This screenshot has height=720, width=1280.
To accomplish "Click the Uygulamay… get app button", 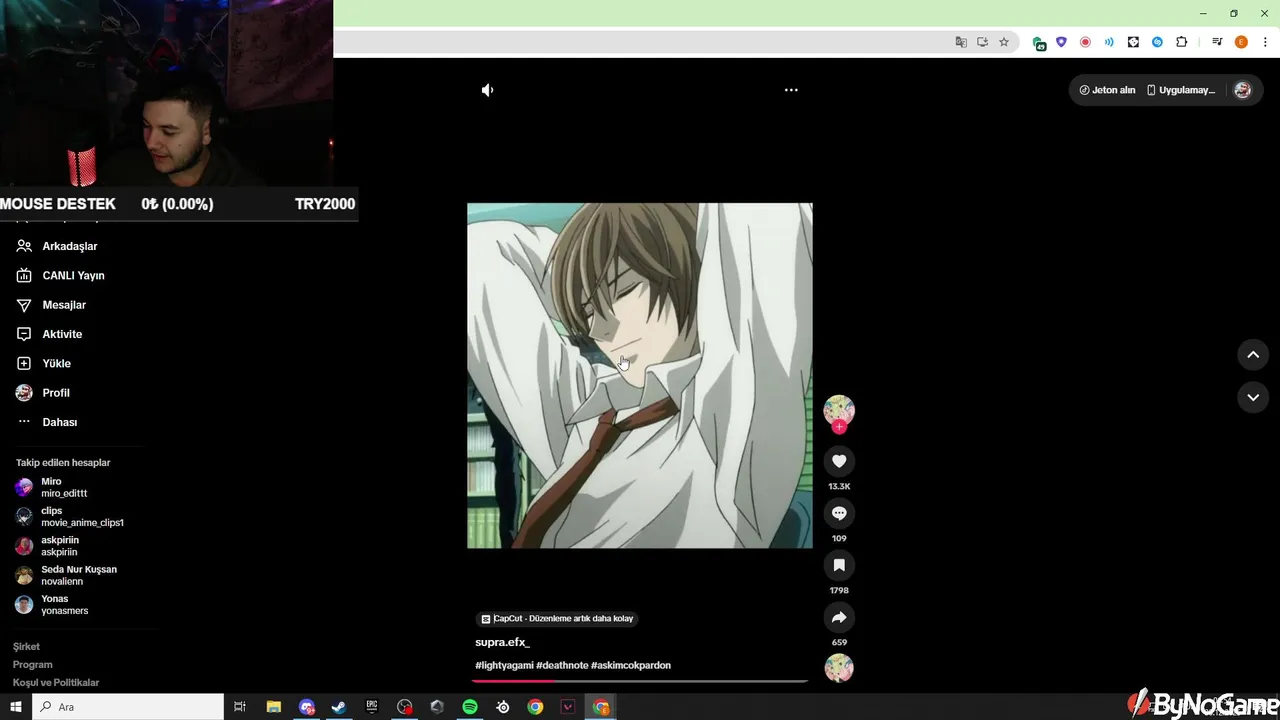I will pyautogui.click(x=1180, y=90).
